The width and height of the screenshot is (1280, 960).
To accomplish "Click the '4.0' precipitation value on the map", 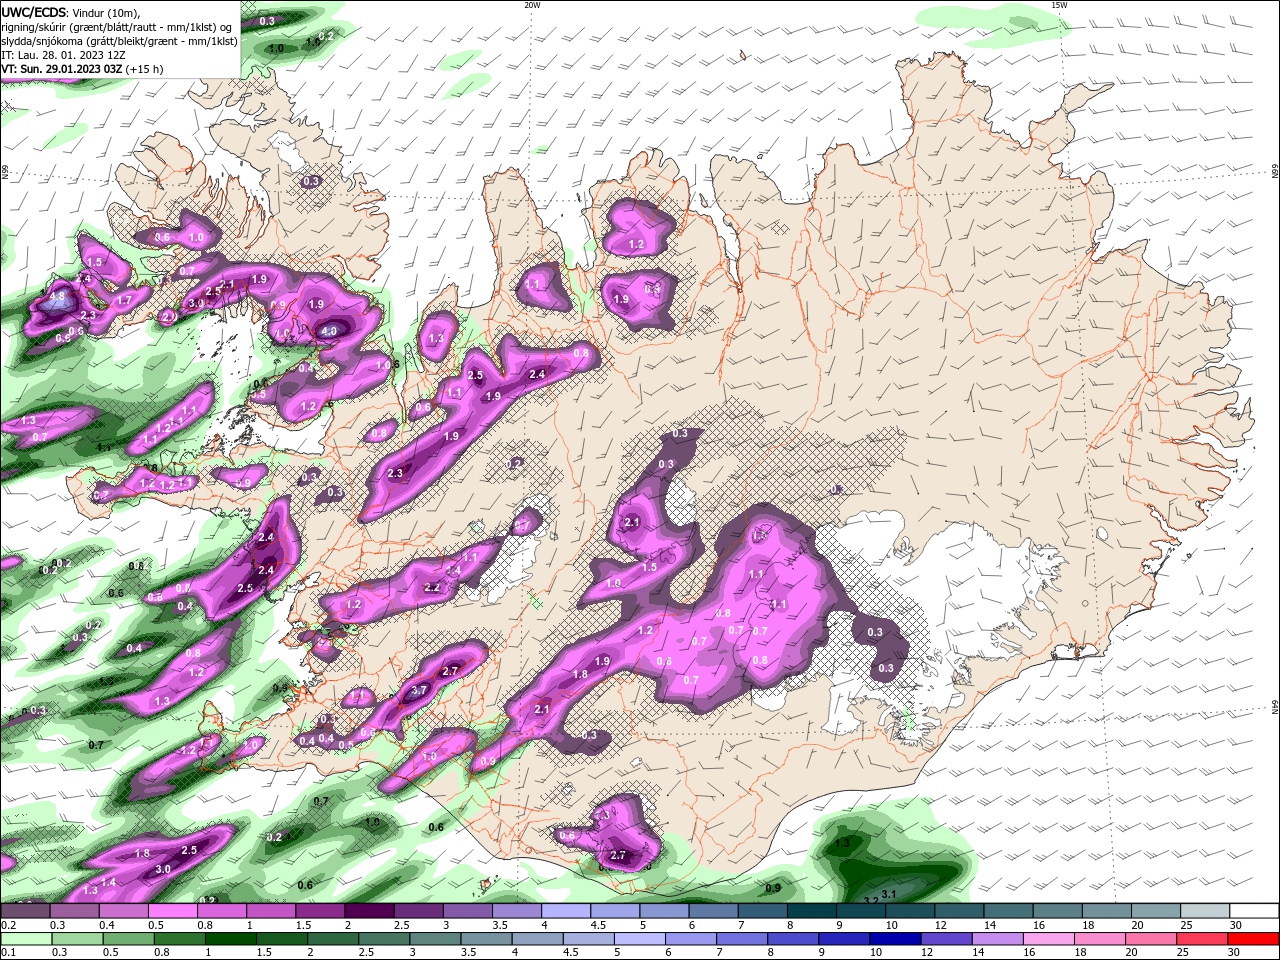I will pyautogui.click(x=329, y=330).
